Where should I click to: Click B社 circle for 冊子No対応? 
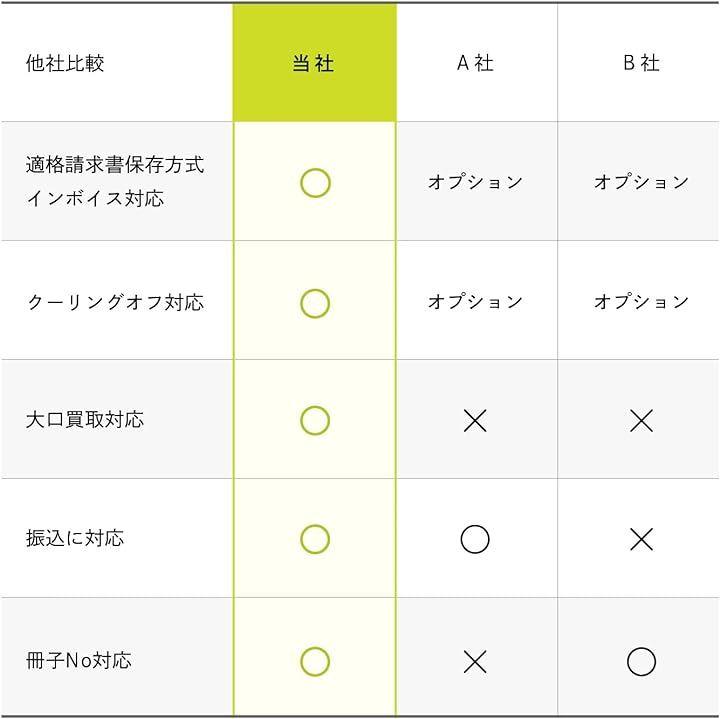coord(641,661)
